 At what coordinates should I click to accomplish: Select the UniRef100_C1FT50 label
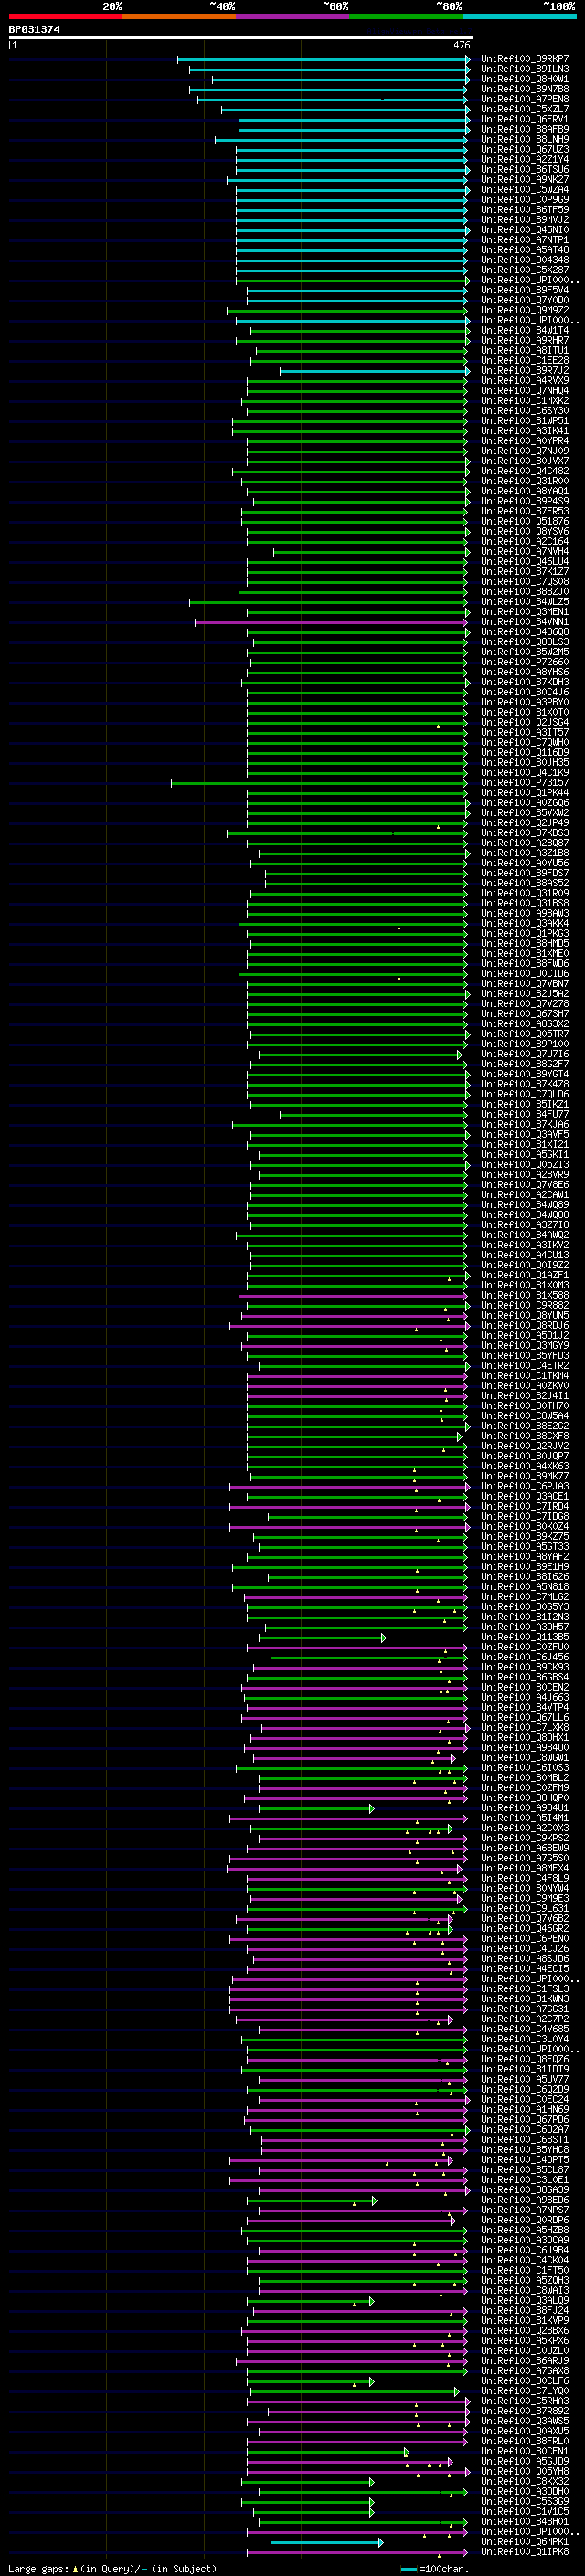point(524,2270)
